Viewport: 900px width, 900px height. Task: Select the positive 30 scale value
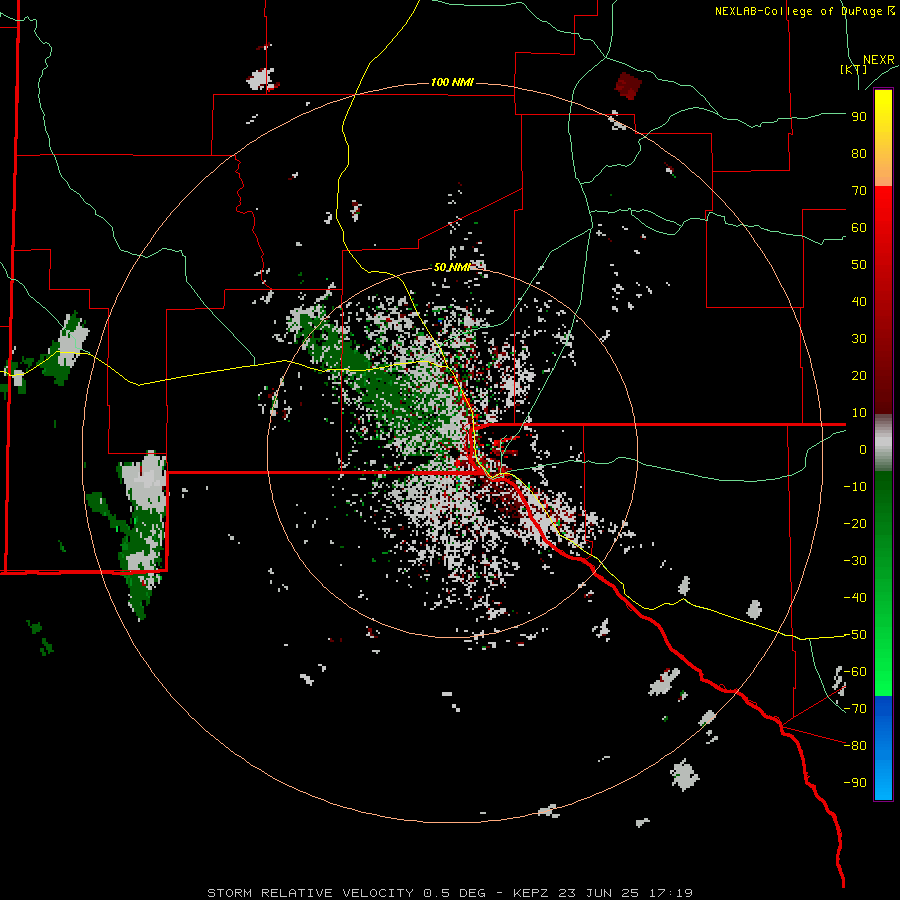point(859,339)
